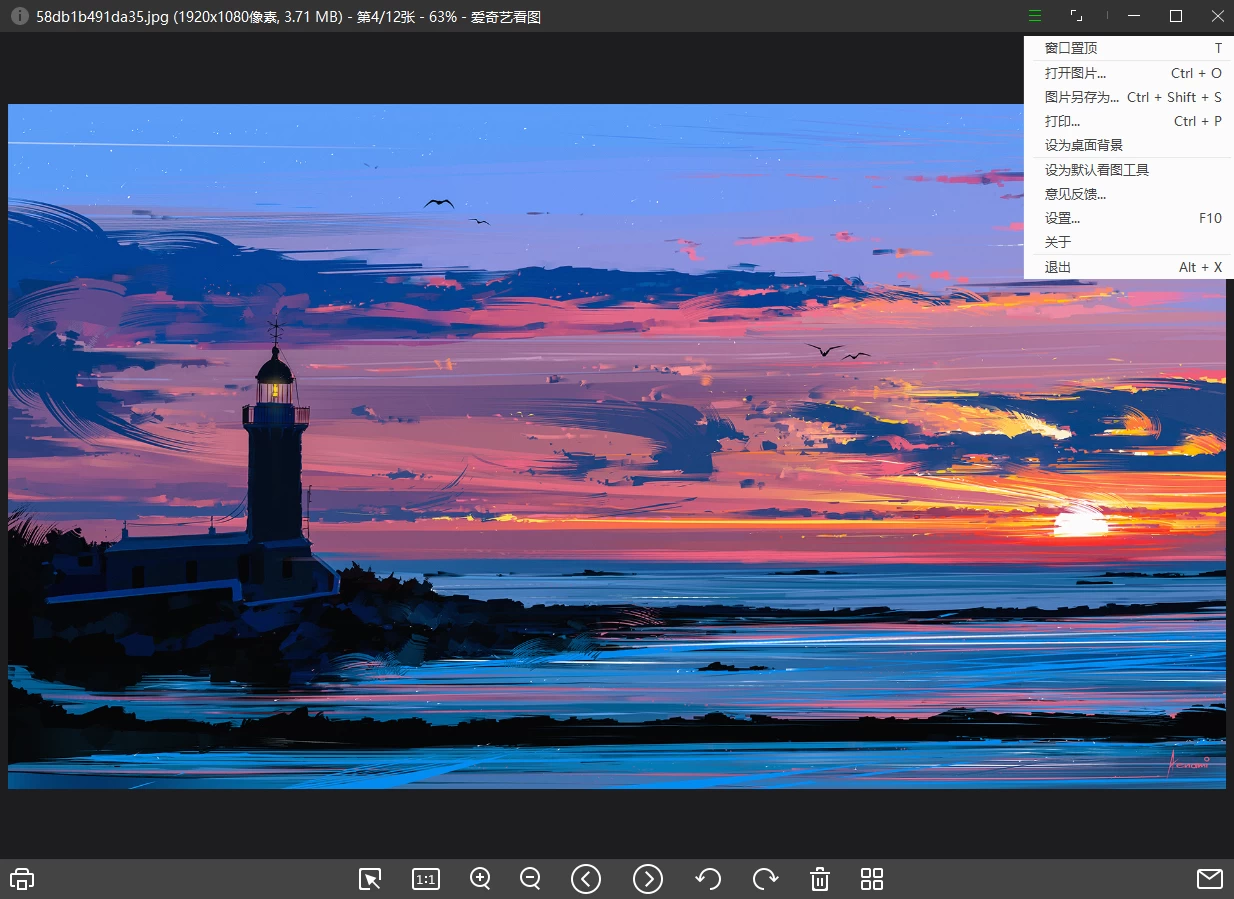This screenshot has width=1234, height=899.
Task: Show image at 1:1 actual size
Action: pos(425,879)
